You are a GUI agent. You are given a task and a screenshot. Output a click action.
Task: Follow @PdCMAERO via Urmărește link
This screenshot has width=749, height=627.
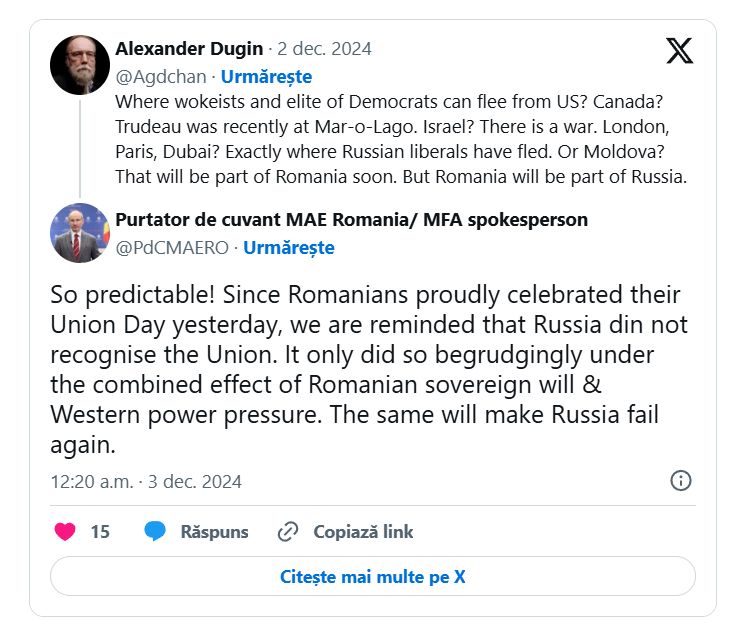point(289,247)
